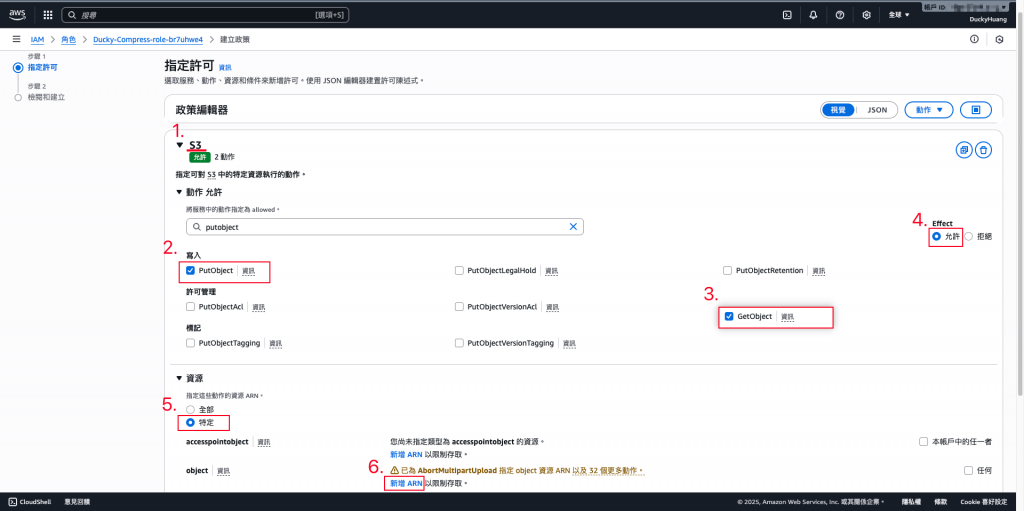Open 隱私權 link in the footer
Screen dimensions: 1024x511
tap(911, 502)
